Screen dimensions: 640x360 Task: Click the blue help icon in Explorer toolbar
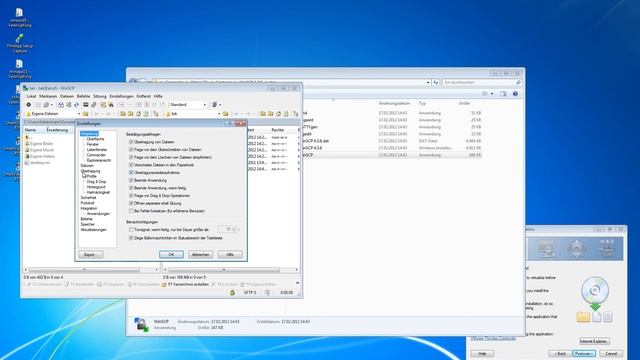click(x=515, y=94)
